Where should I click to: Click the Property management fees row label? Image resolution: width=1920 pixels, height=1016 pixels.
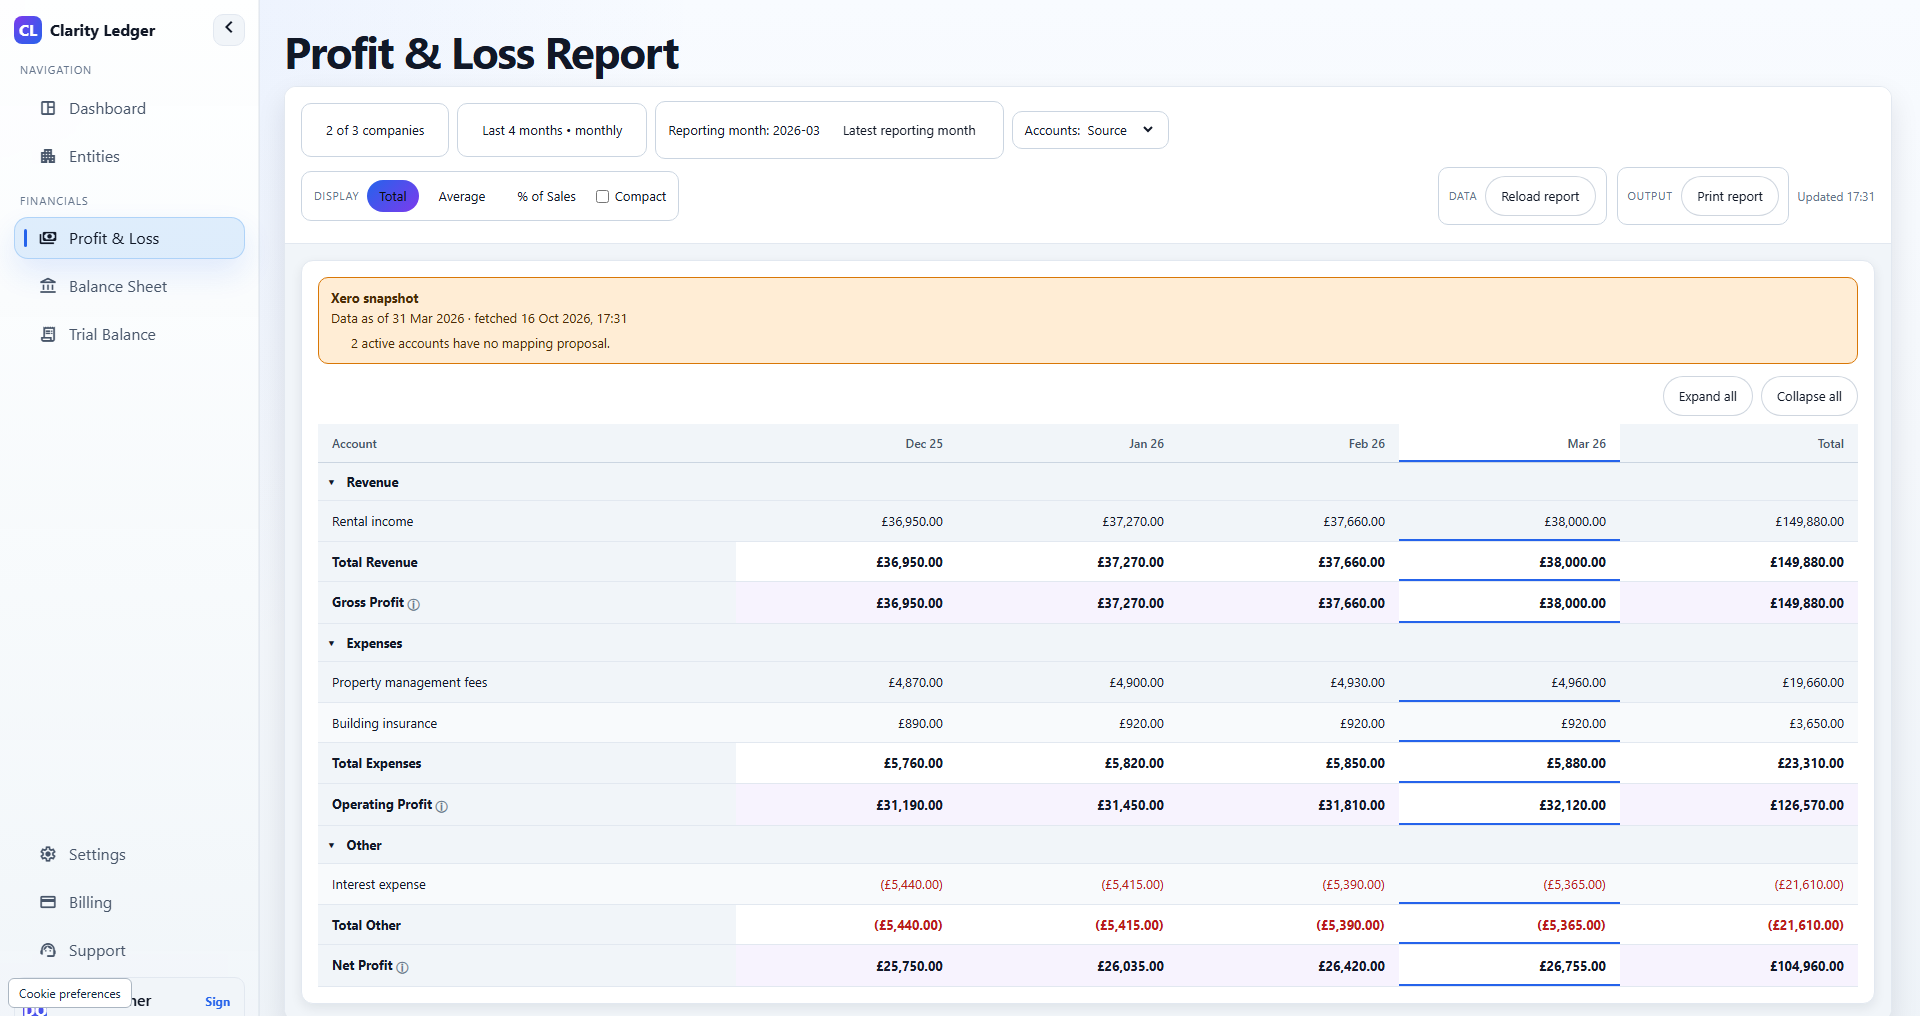tap(410, 682)
